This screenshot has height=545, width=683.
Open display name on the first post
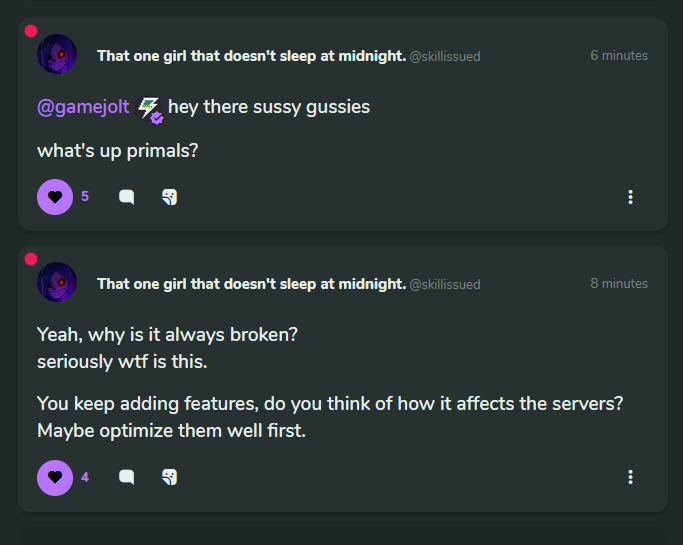pyautogui.click(x=252, y=56)
